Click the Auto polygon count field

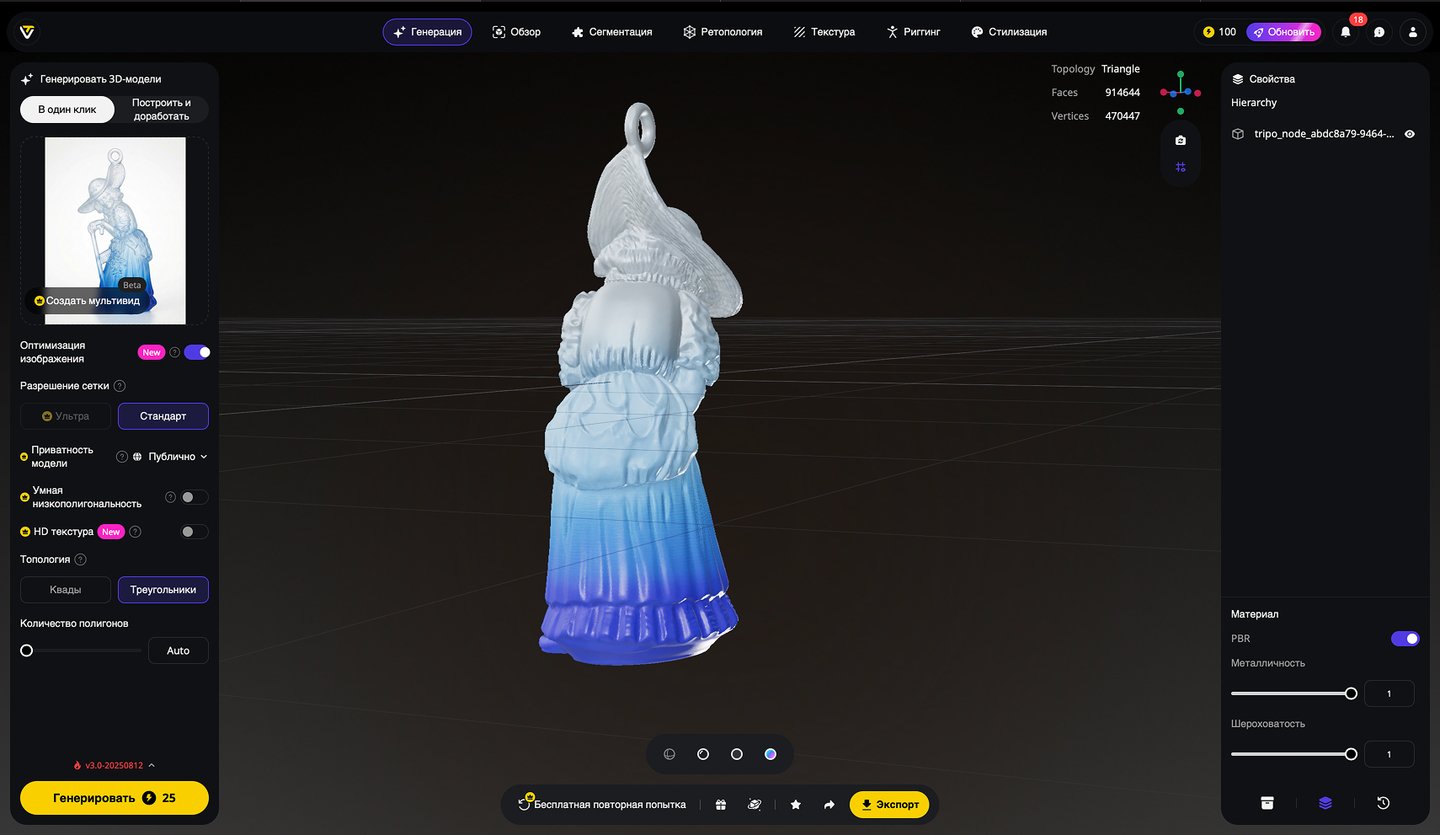tap(178, 651)
